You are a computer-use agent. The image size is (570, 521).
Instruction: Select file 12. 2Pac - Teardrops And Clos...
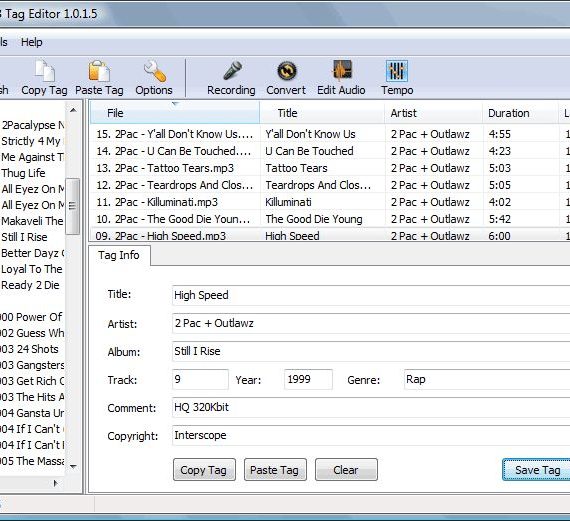coord(175,185)
